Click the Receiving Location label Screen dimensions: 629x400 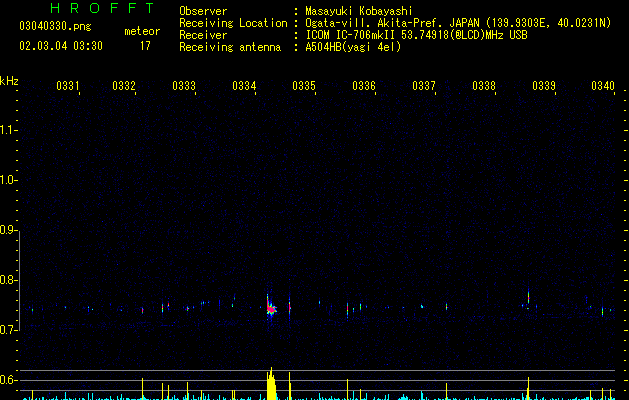(x=233, y=23)
